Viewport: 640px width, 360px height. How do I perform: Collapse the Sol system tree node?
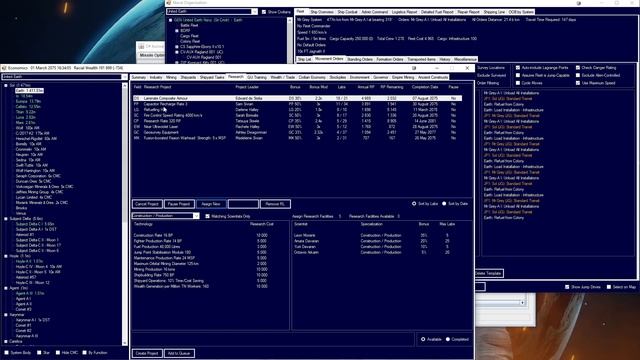click(6, 85)
